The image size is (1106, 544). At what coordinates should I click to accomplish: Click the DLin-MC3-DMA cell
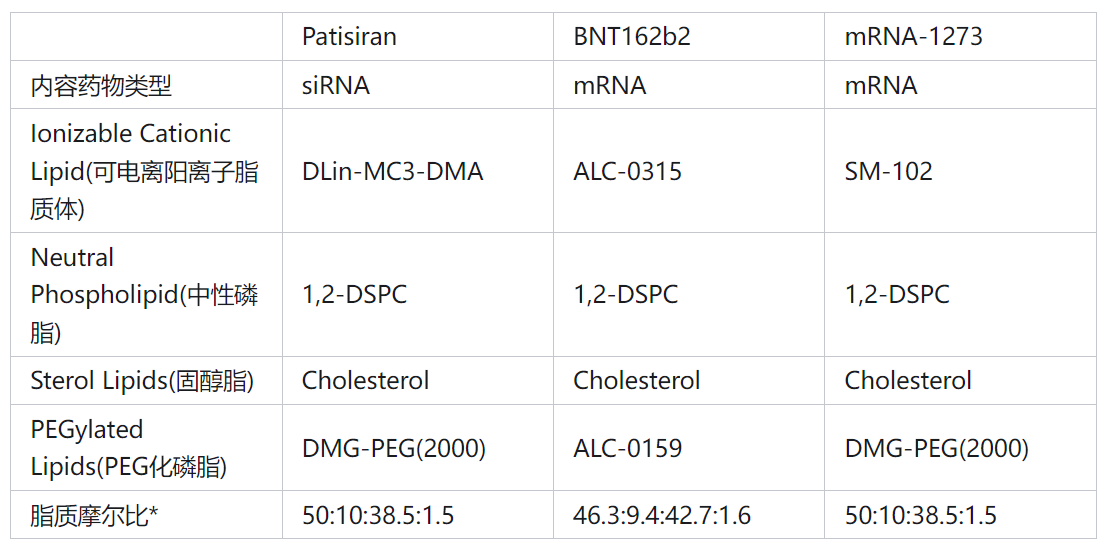tap(392, 171)
